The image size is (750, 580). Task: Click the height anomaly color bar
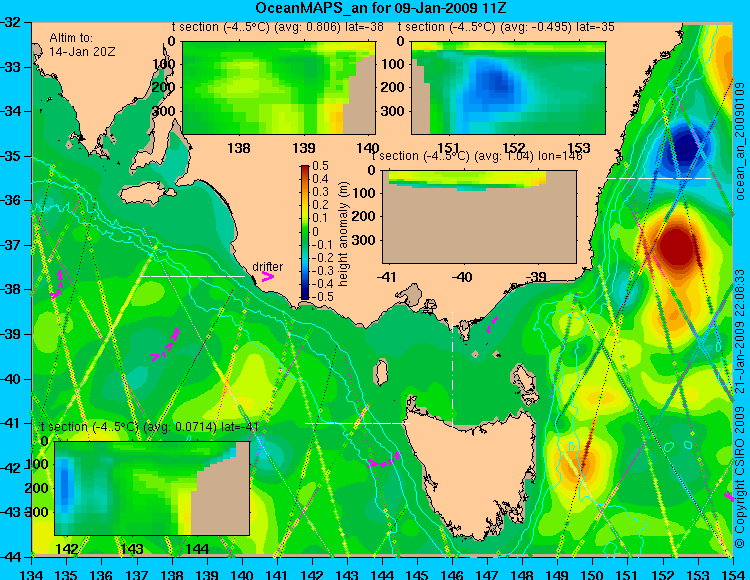305,232
